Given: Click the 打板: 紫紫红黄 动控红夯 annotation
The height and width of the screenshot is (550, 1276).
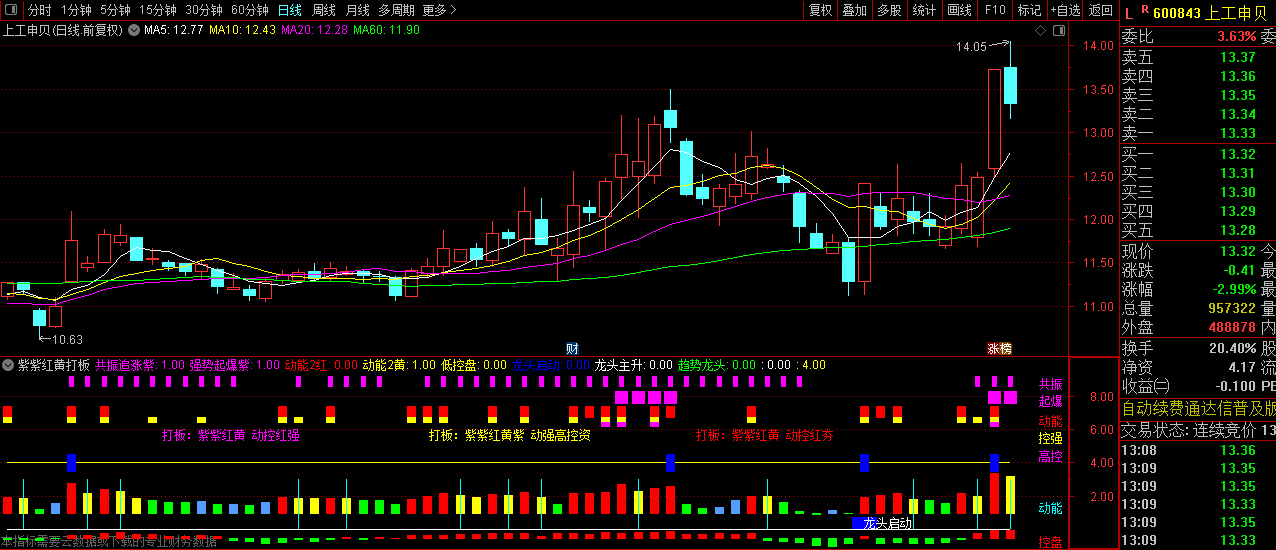Looking at the screenshot, I should 764,435.
